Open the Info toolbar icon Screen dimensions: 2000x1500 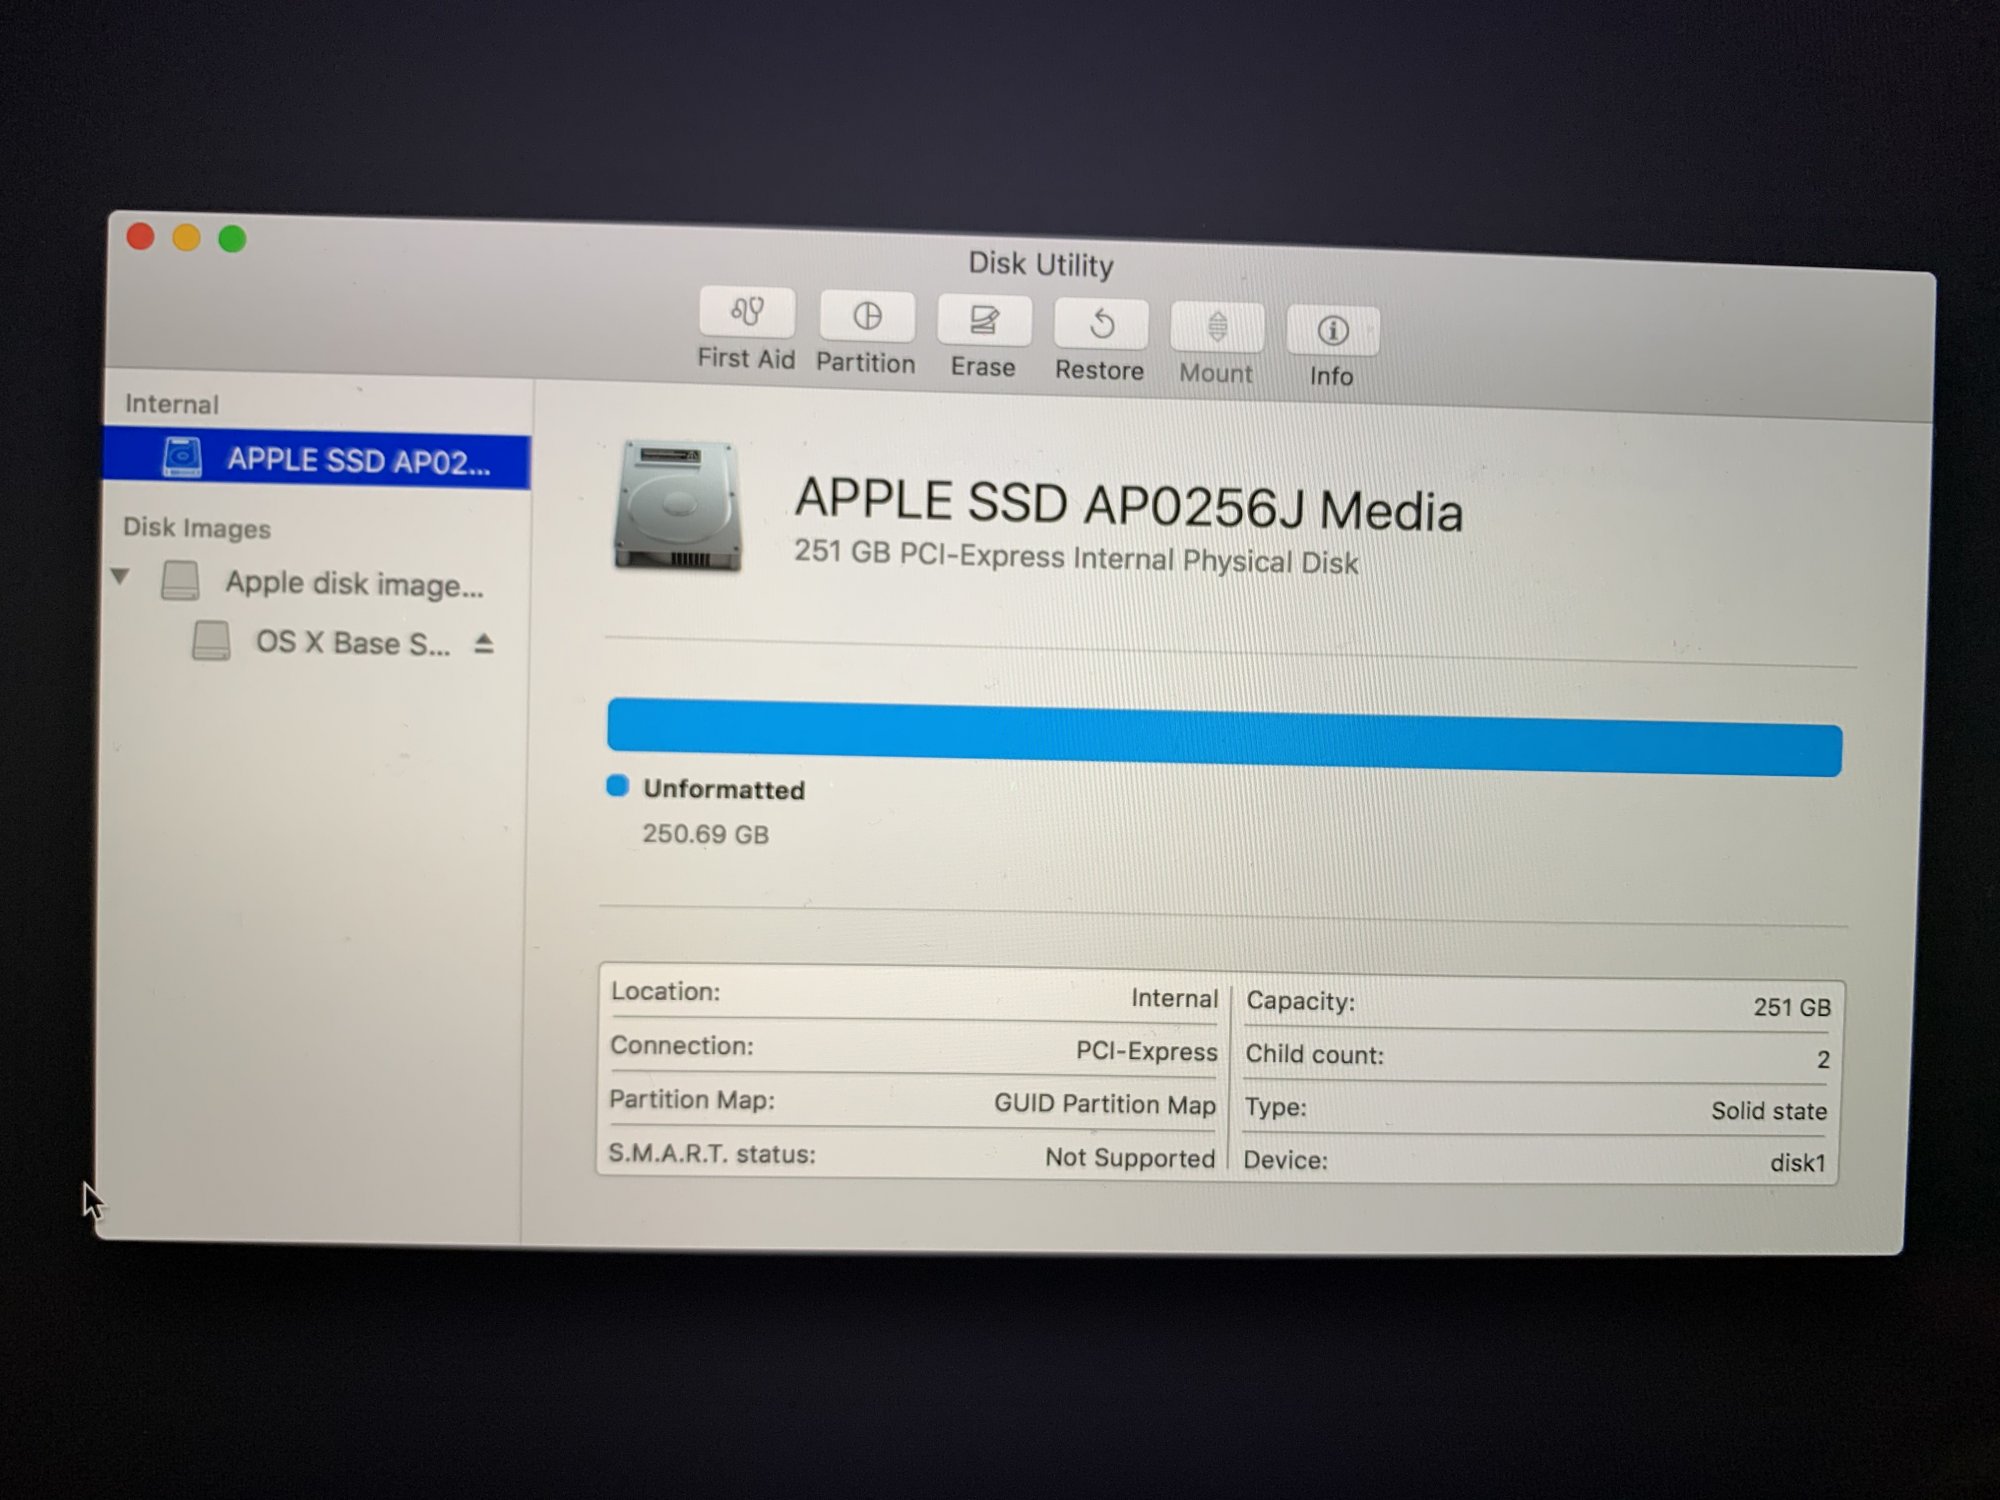[x=1332, y=331]
